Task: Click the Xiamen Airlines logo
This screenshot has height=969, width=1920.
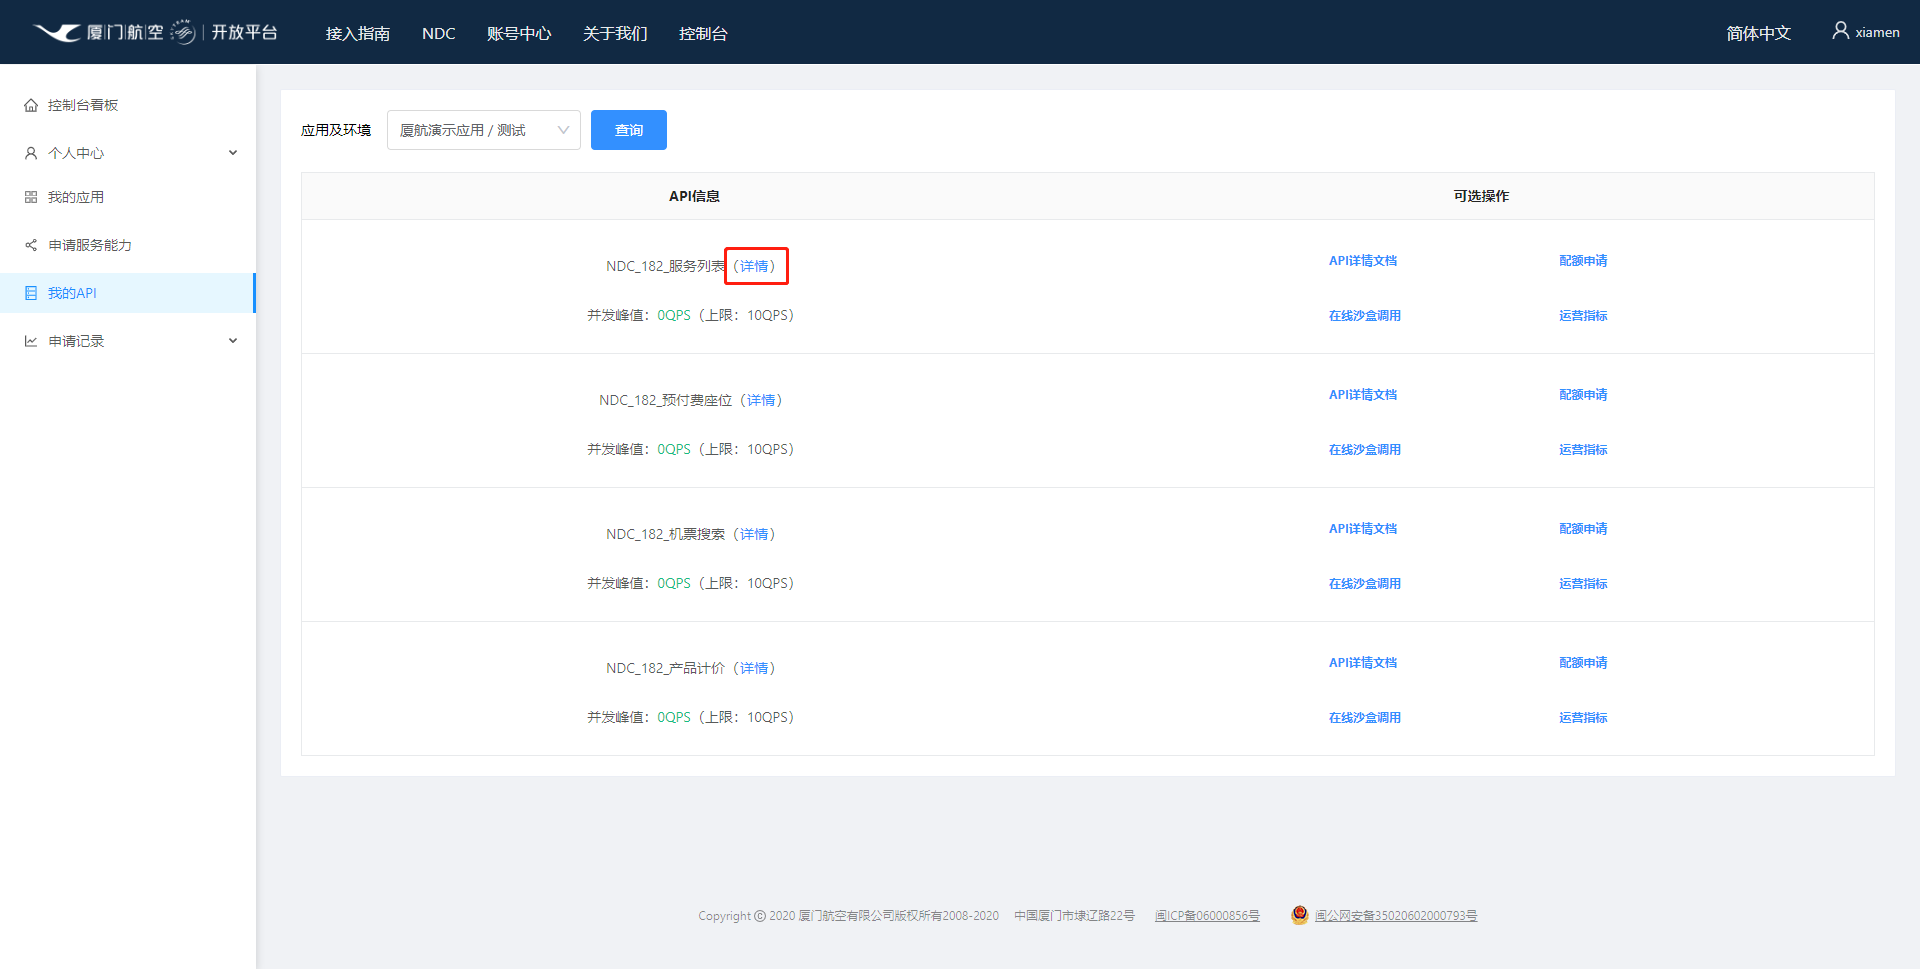Action: [x=114, y=32]
